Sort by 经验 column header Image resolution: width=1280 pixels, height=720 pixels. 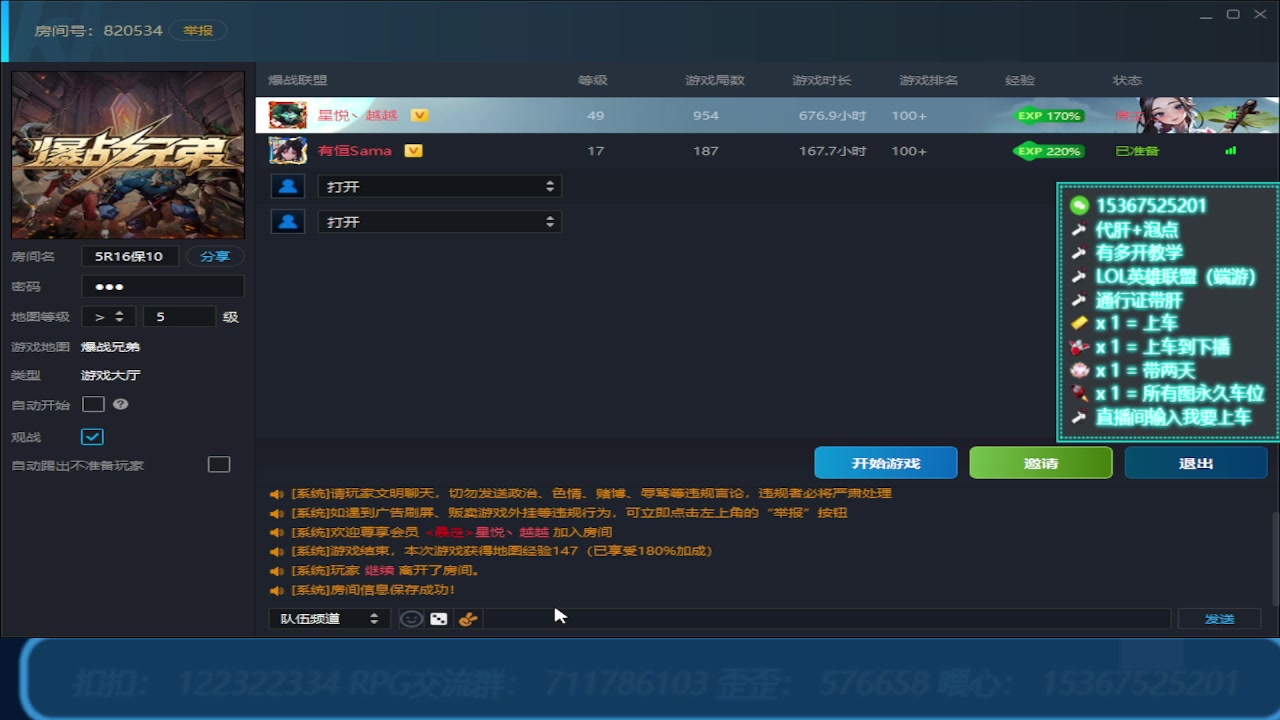[1020, 80]
